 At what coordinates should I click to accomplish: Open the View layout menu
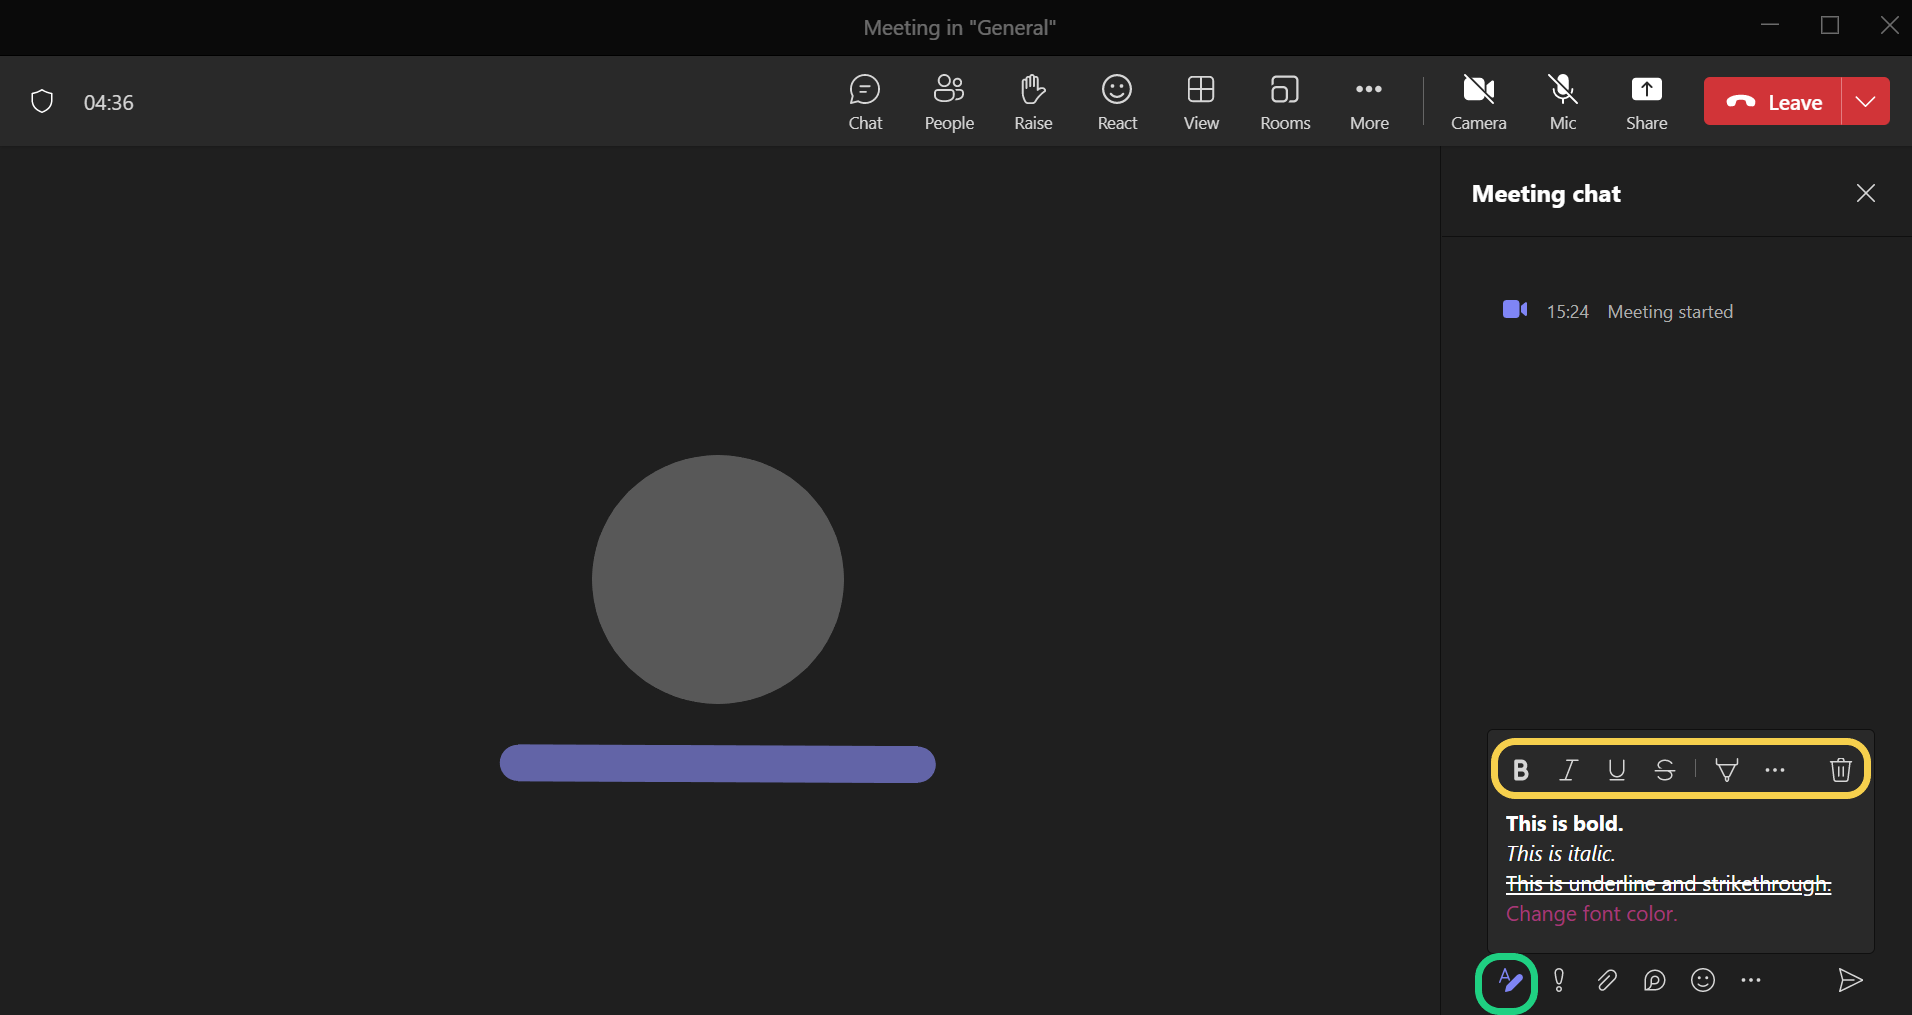pyautogui.click(x=1201, y=102)
